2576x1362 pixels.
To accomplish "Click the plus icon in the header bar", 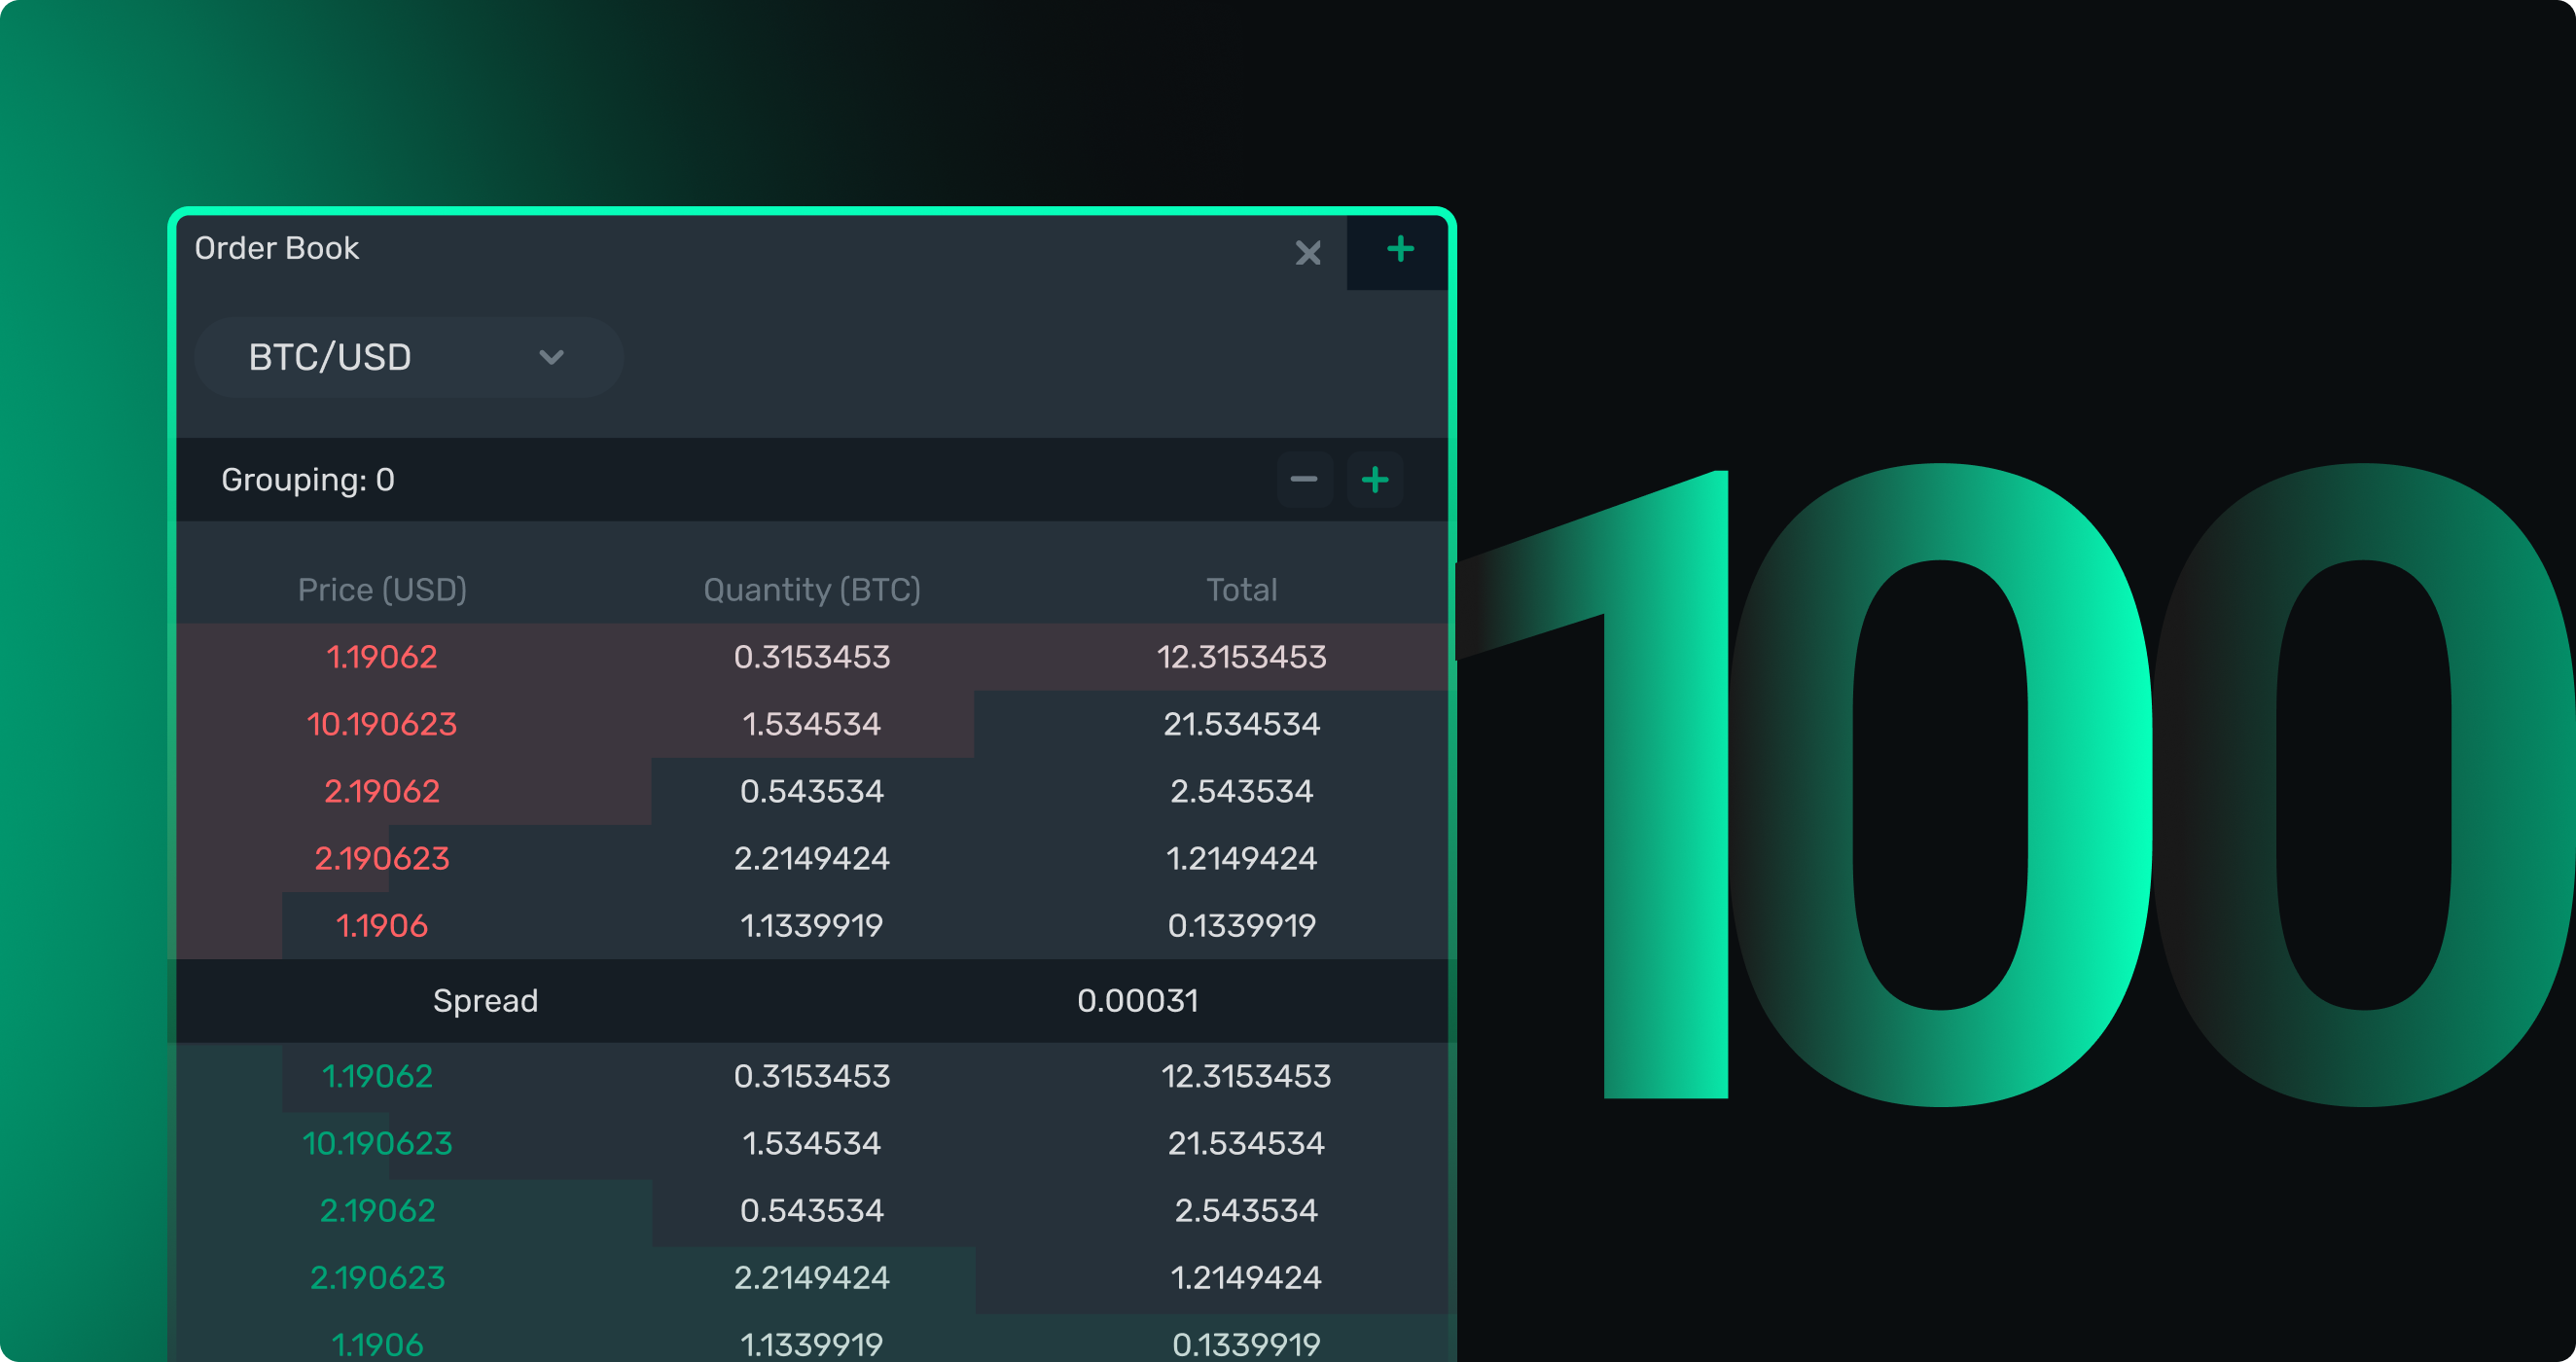I will 1399,251.
